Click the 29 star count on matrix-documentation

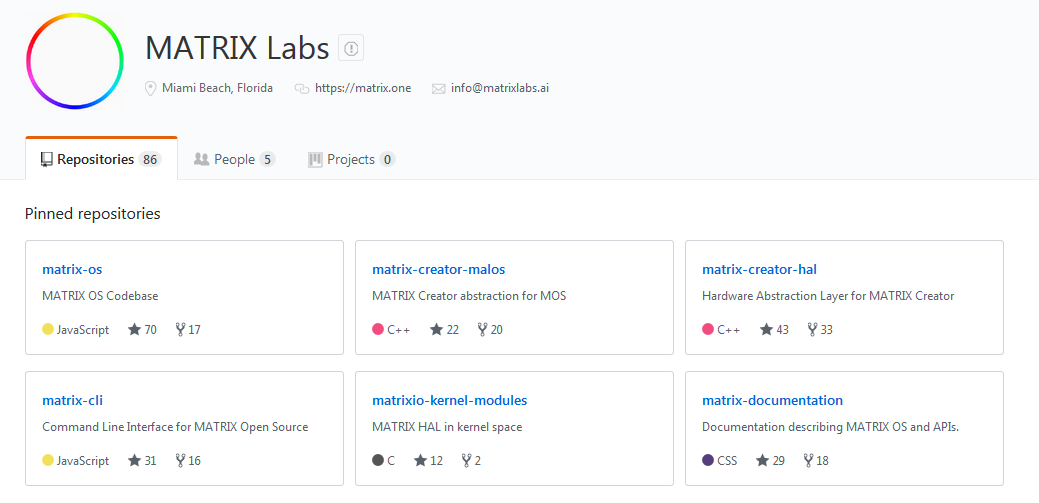[x=778, y=461]
